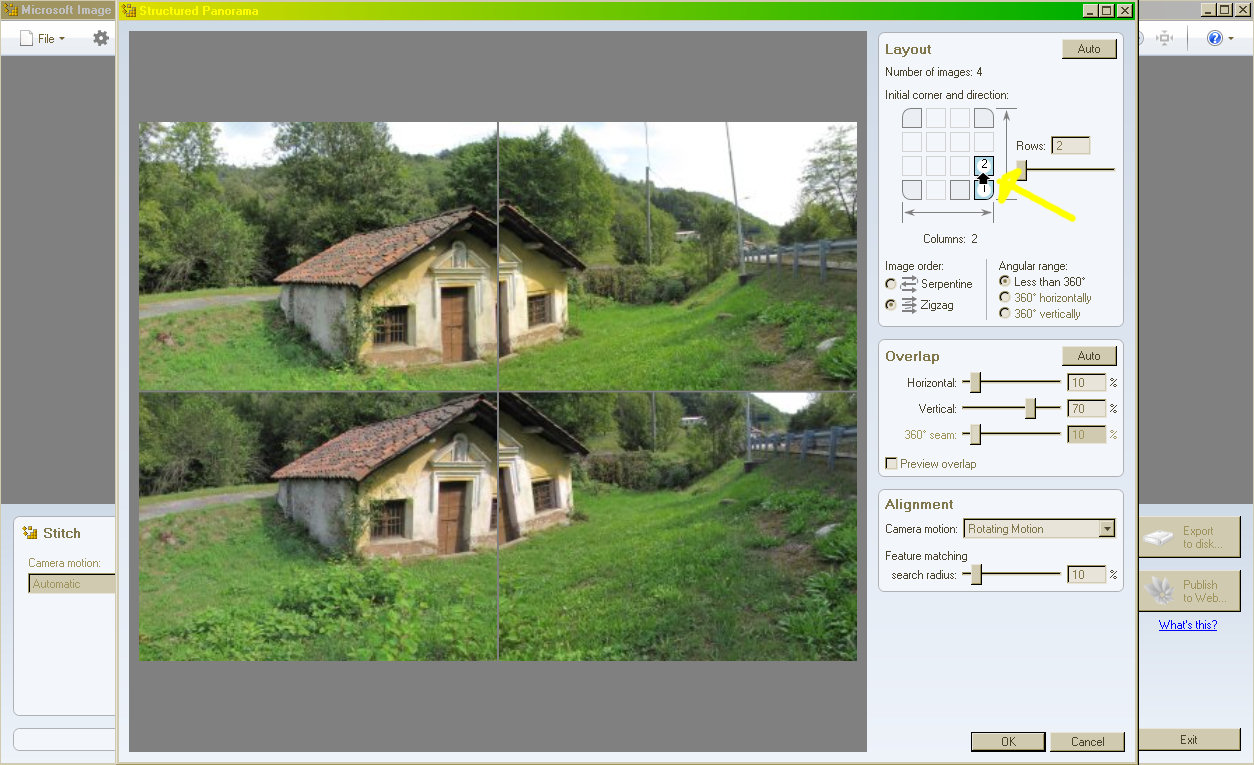The width and height of the screenshot is (1254, 765).
Task: Click Auto button in Layout section
Action: 1089,49
